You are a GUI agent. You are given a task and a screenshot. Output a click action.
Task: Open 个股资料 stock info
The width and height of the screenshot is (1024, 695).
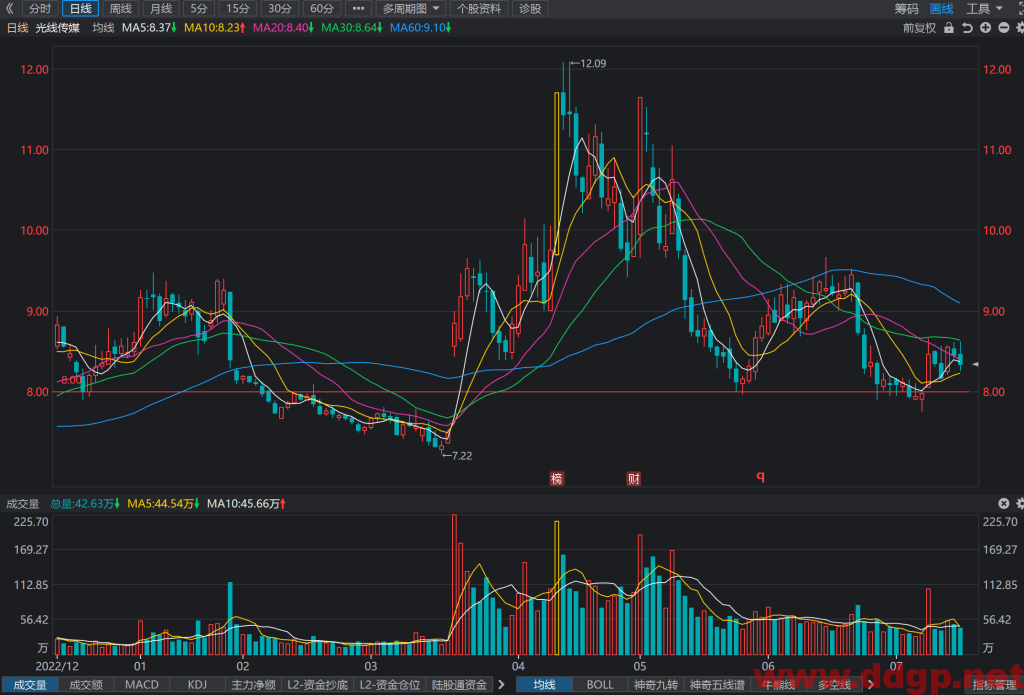click(479, 8)
